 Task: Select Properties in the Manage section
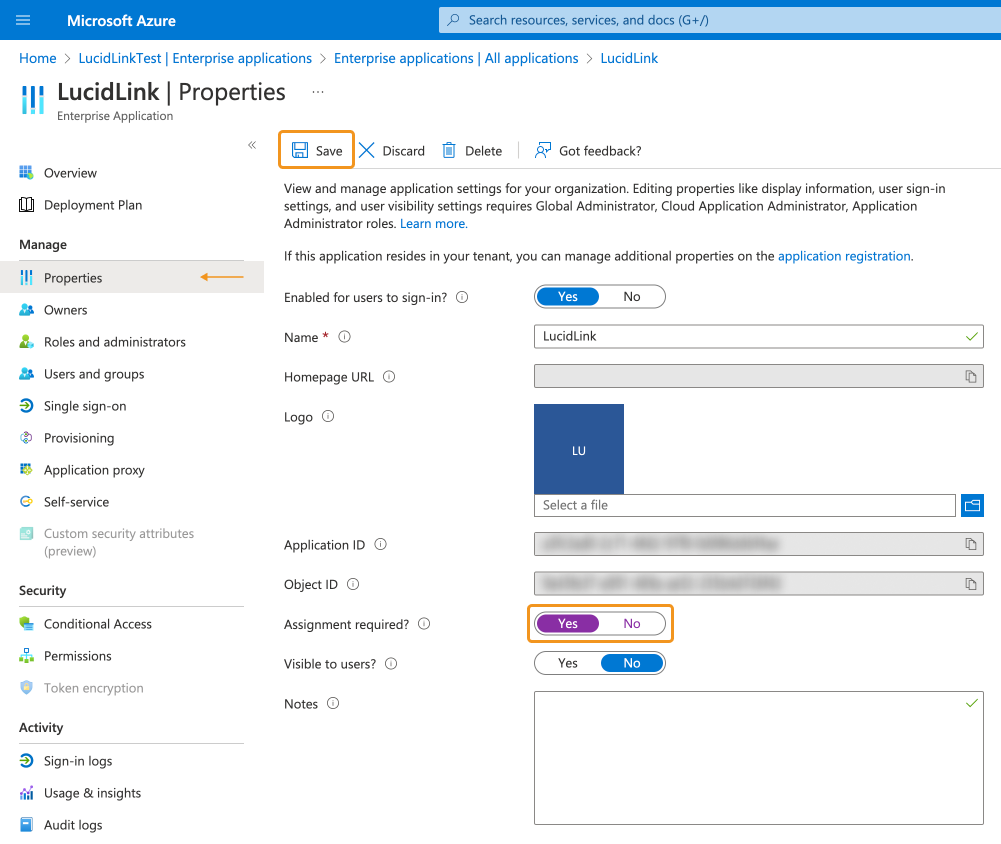132,278
